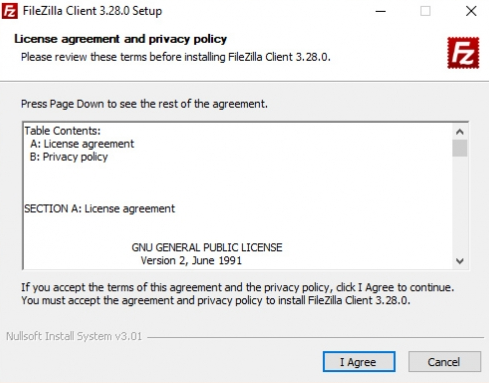
Task: Click the I Agree button
Action: (x=359, y=362)
